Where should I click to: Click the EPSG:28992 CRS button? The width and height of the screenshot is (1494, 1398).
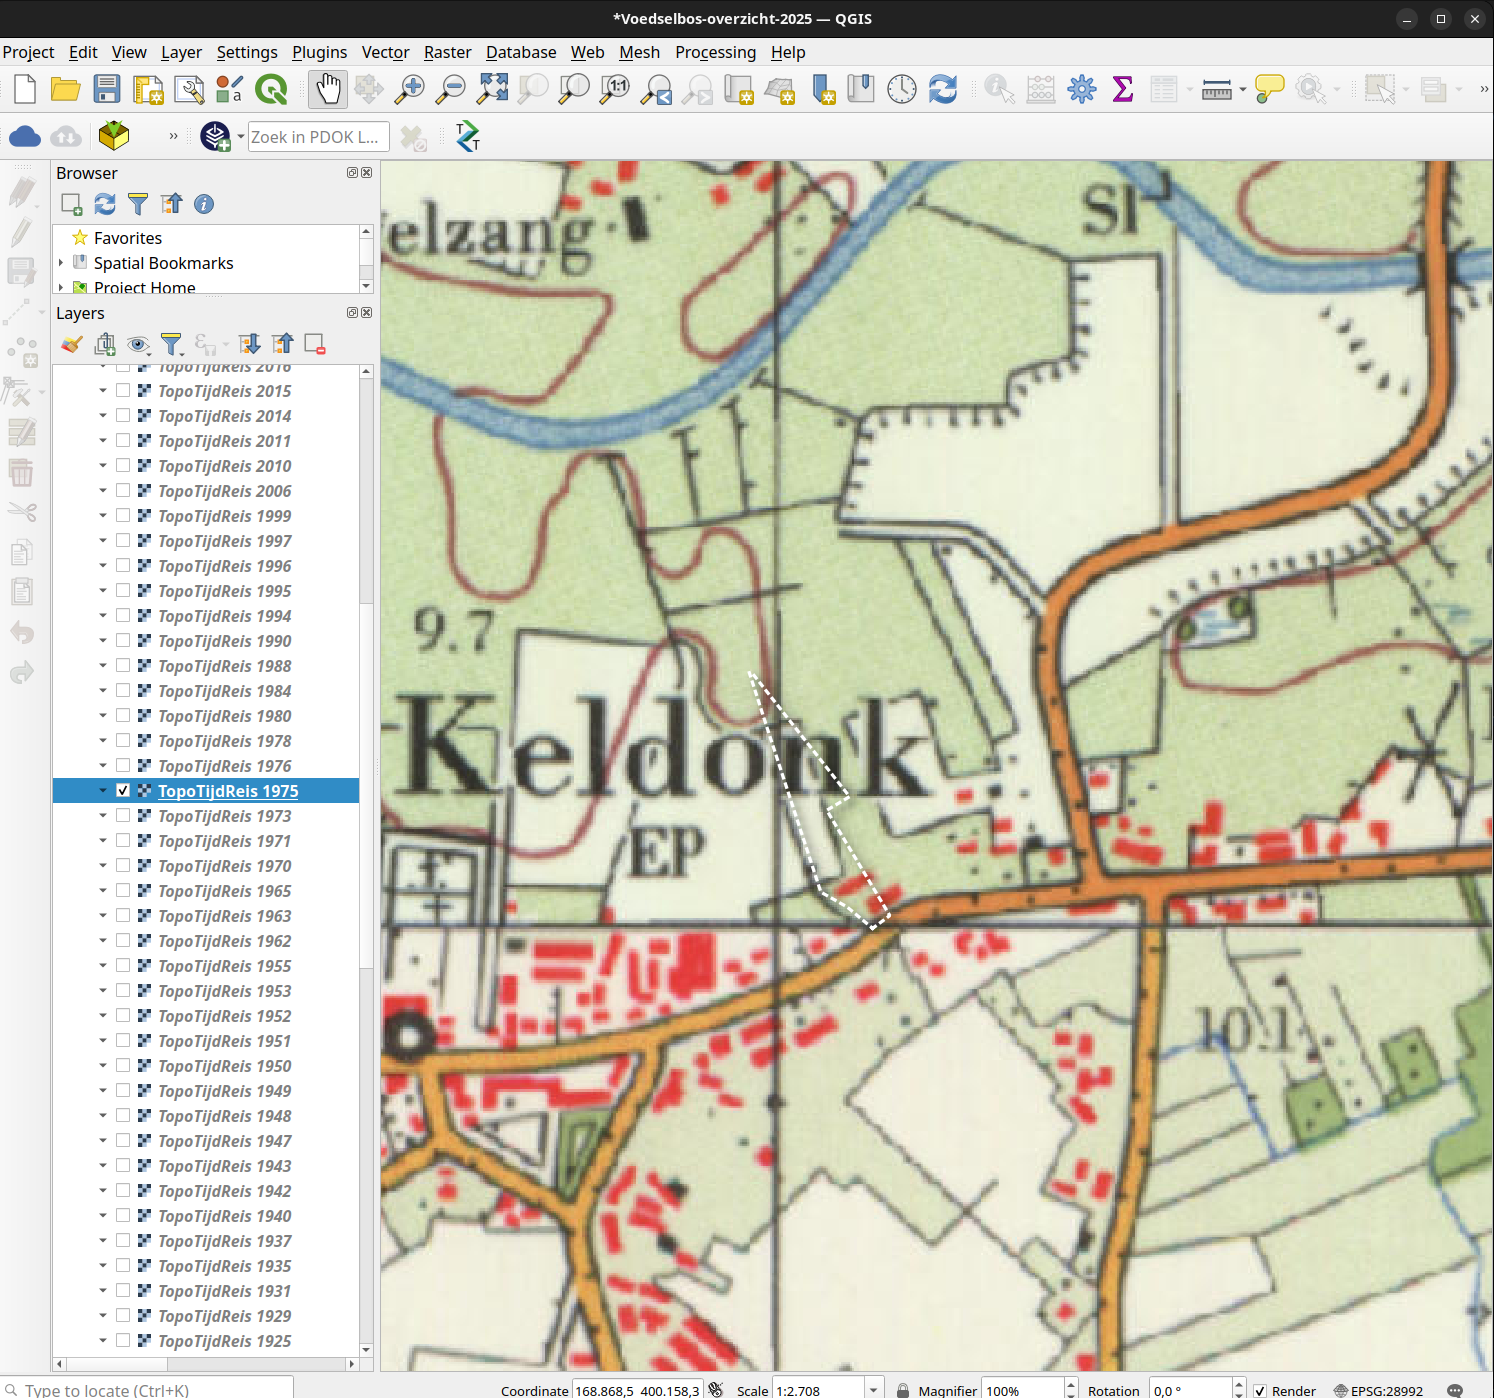click(x=1378, y=1390)
